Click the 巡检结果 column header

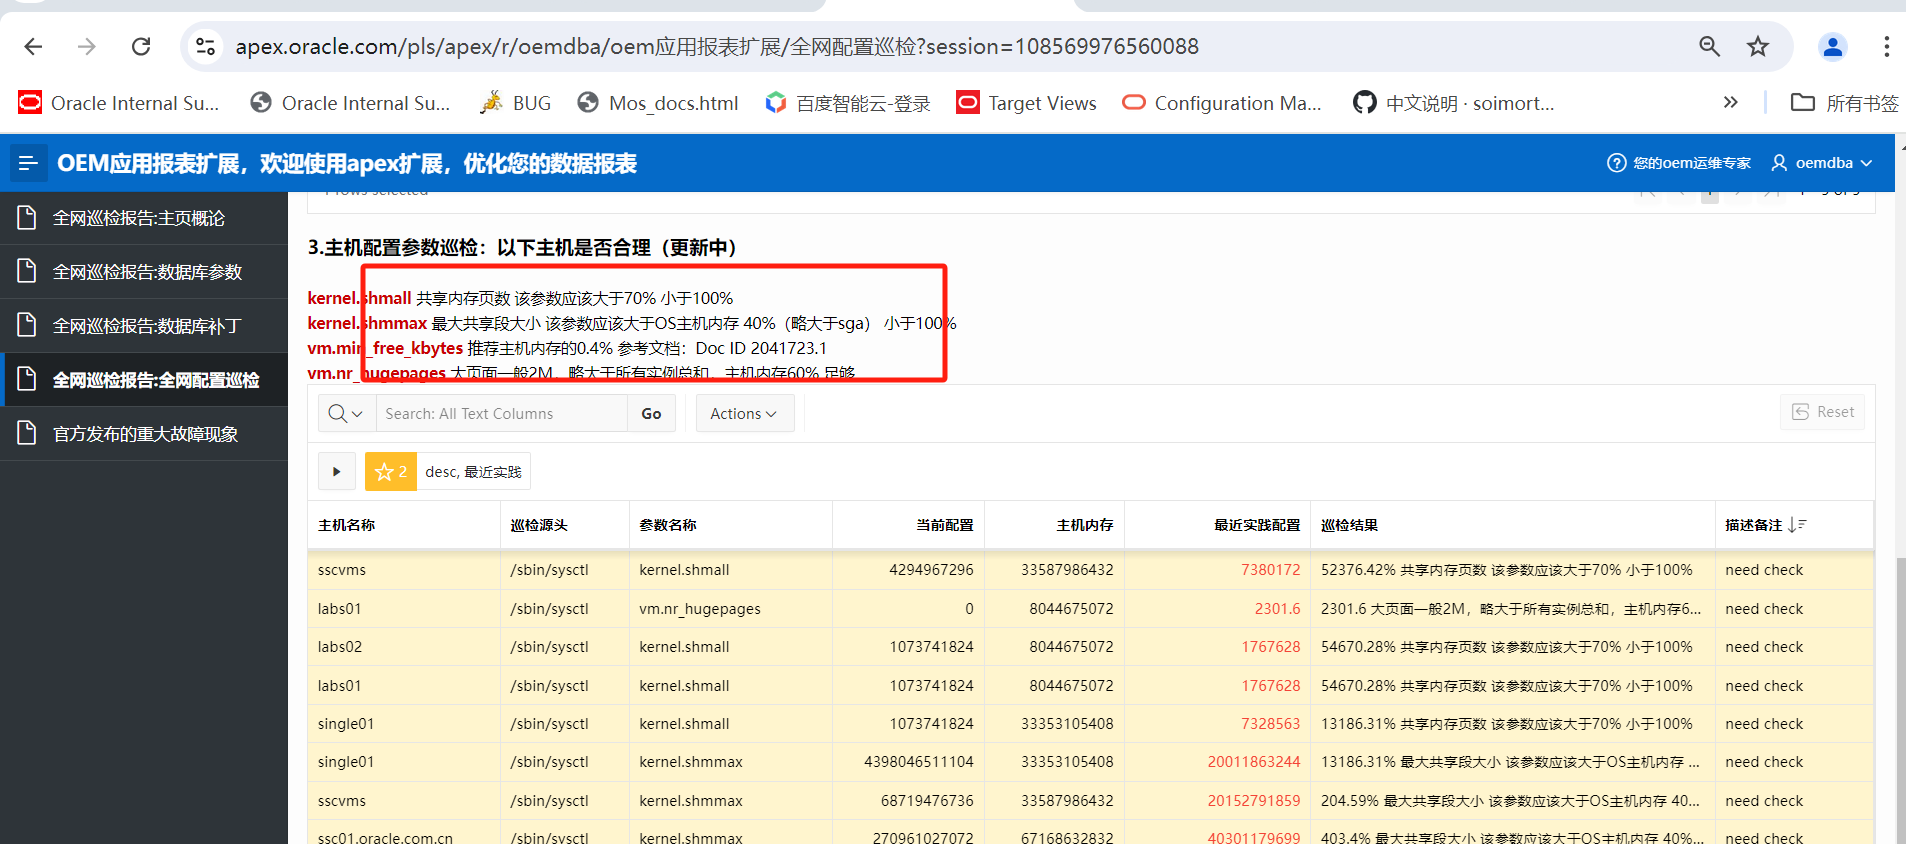(1349, 525)
